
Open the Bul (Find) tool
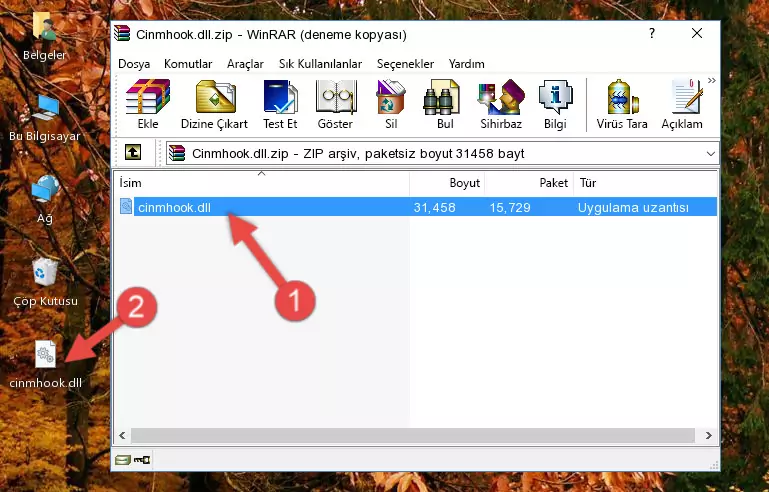pos(444,104)
